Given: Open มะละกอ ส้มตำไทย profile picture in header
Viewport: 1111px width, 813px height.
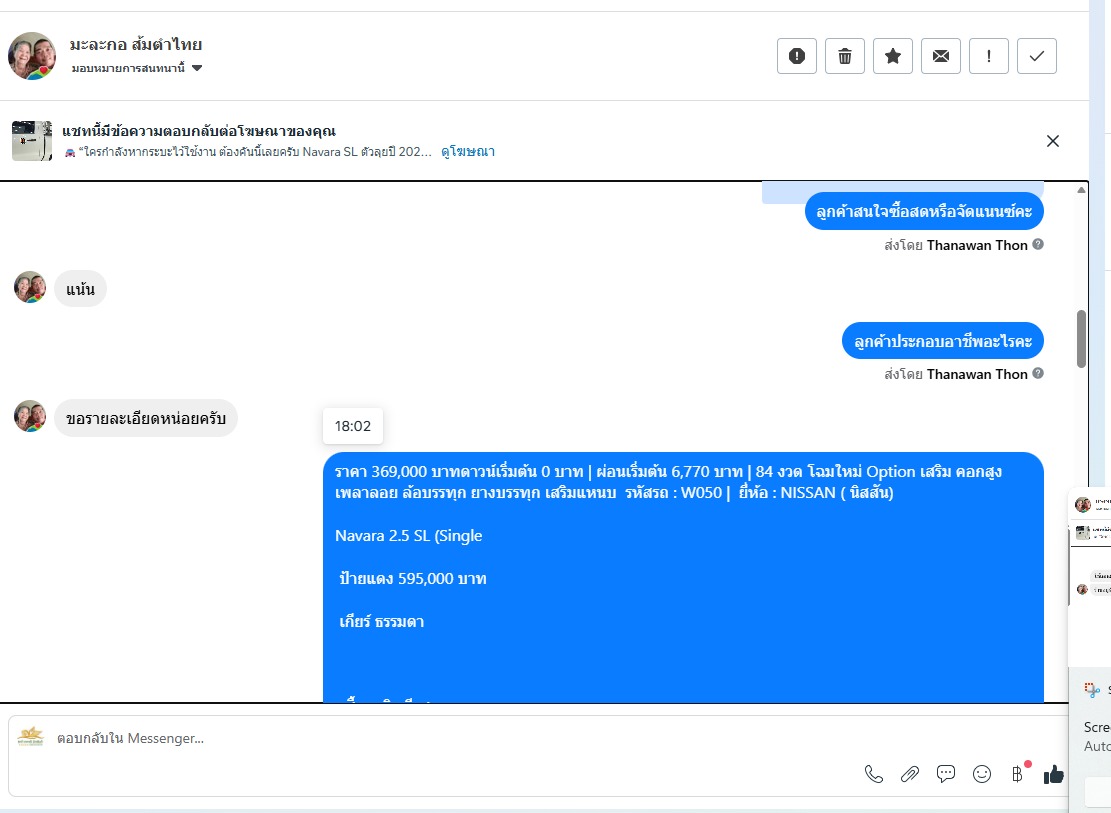Looking at the screenshot, I should pos(32,56).
